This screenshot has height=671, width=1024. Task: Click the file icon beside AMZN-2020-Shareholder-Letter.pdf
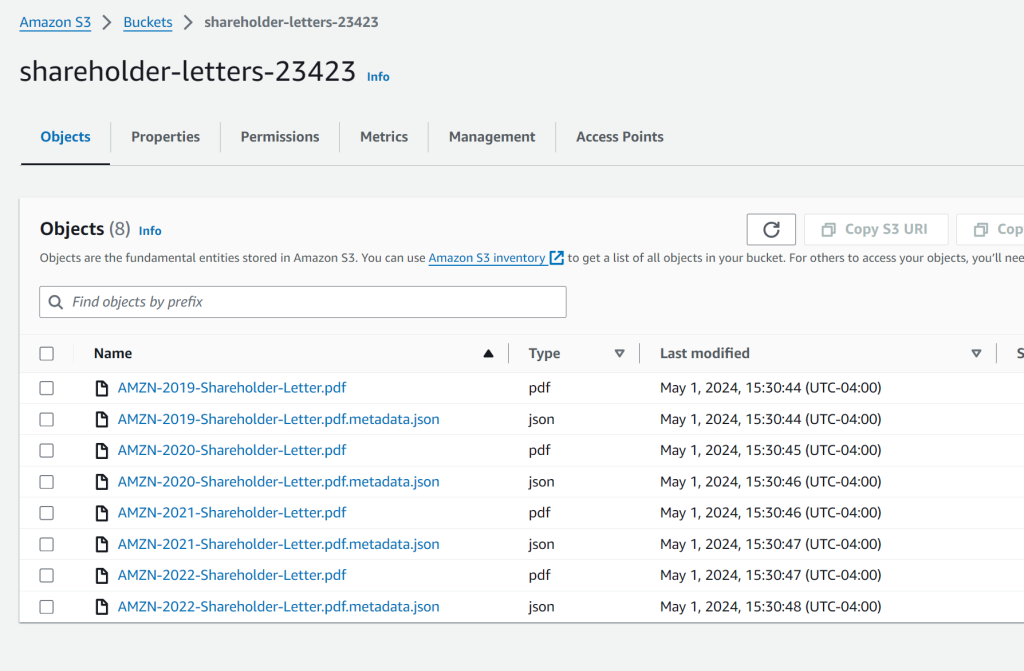point(102,450)
